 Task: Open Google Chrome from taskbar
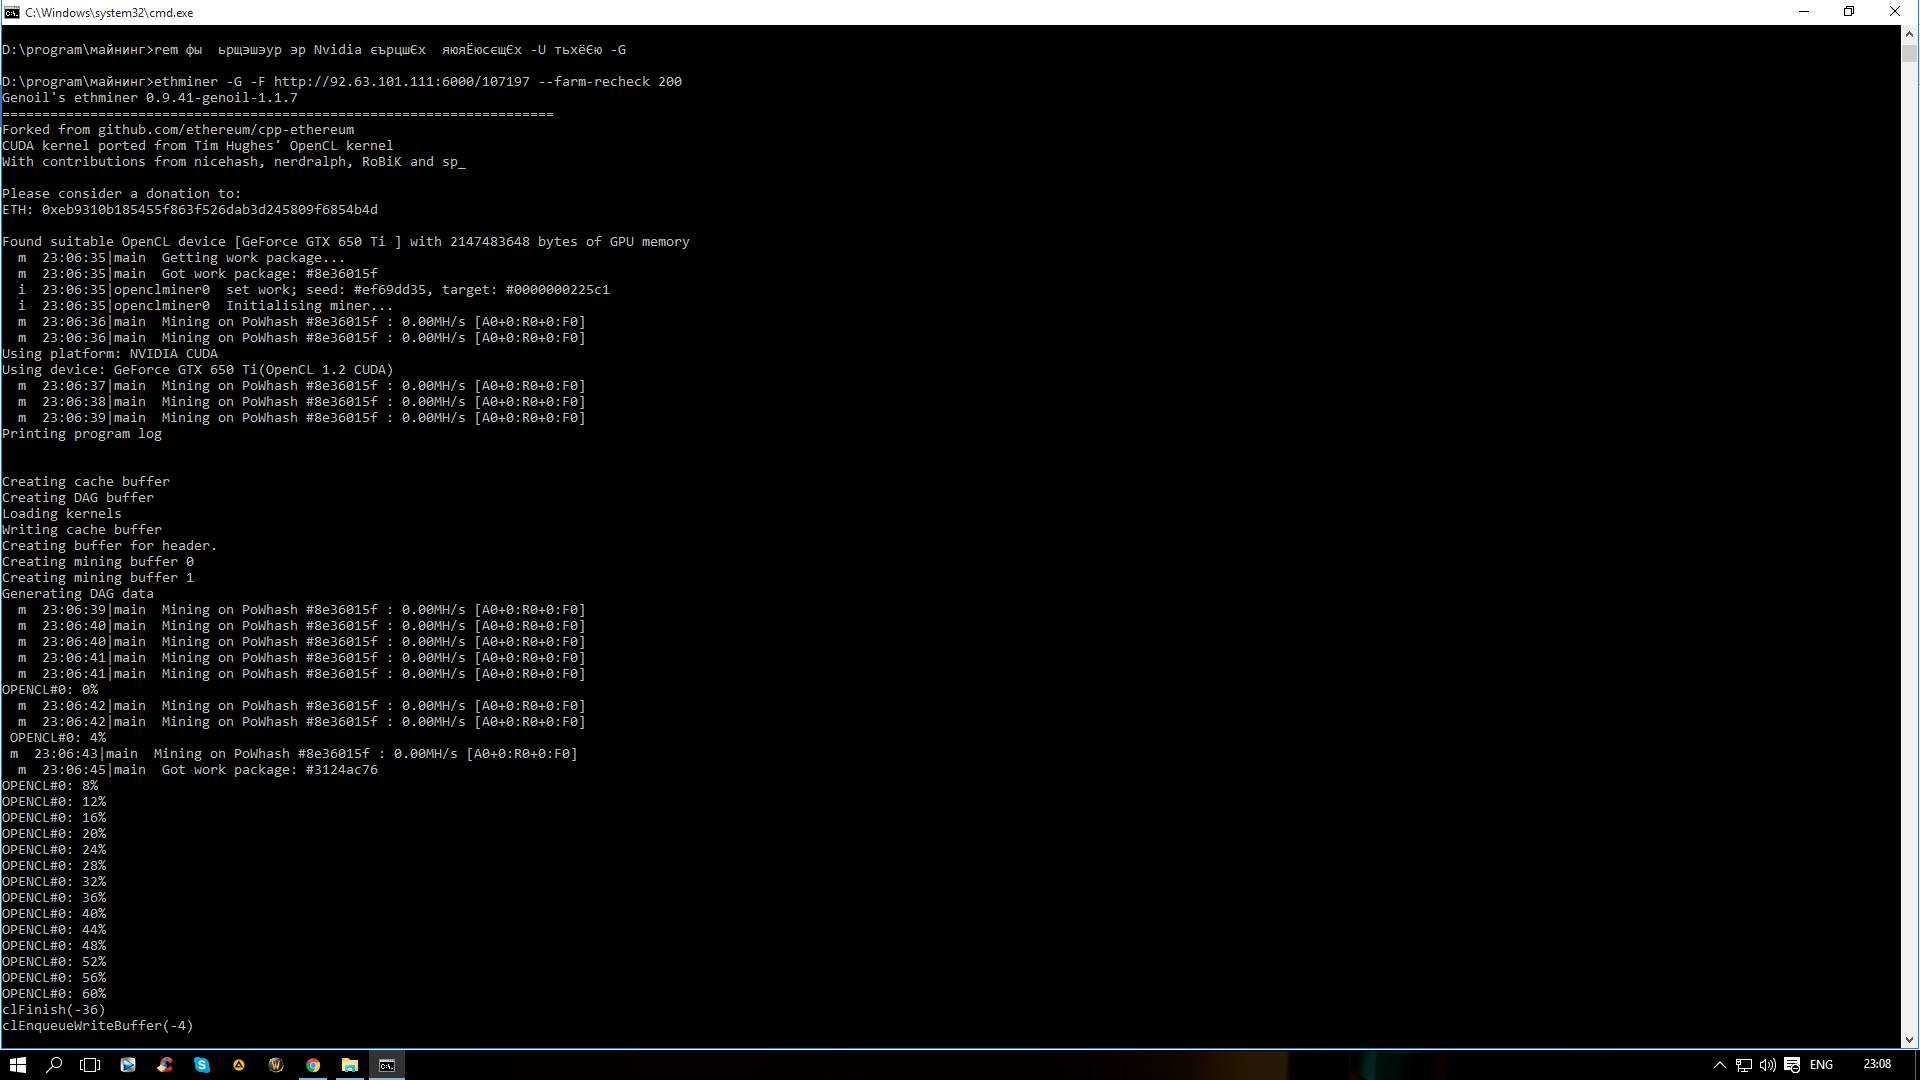click(313, 1065)
